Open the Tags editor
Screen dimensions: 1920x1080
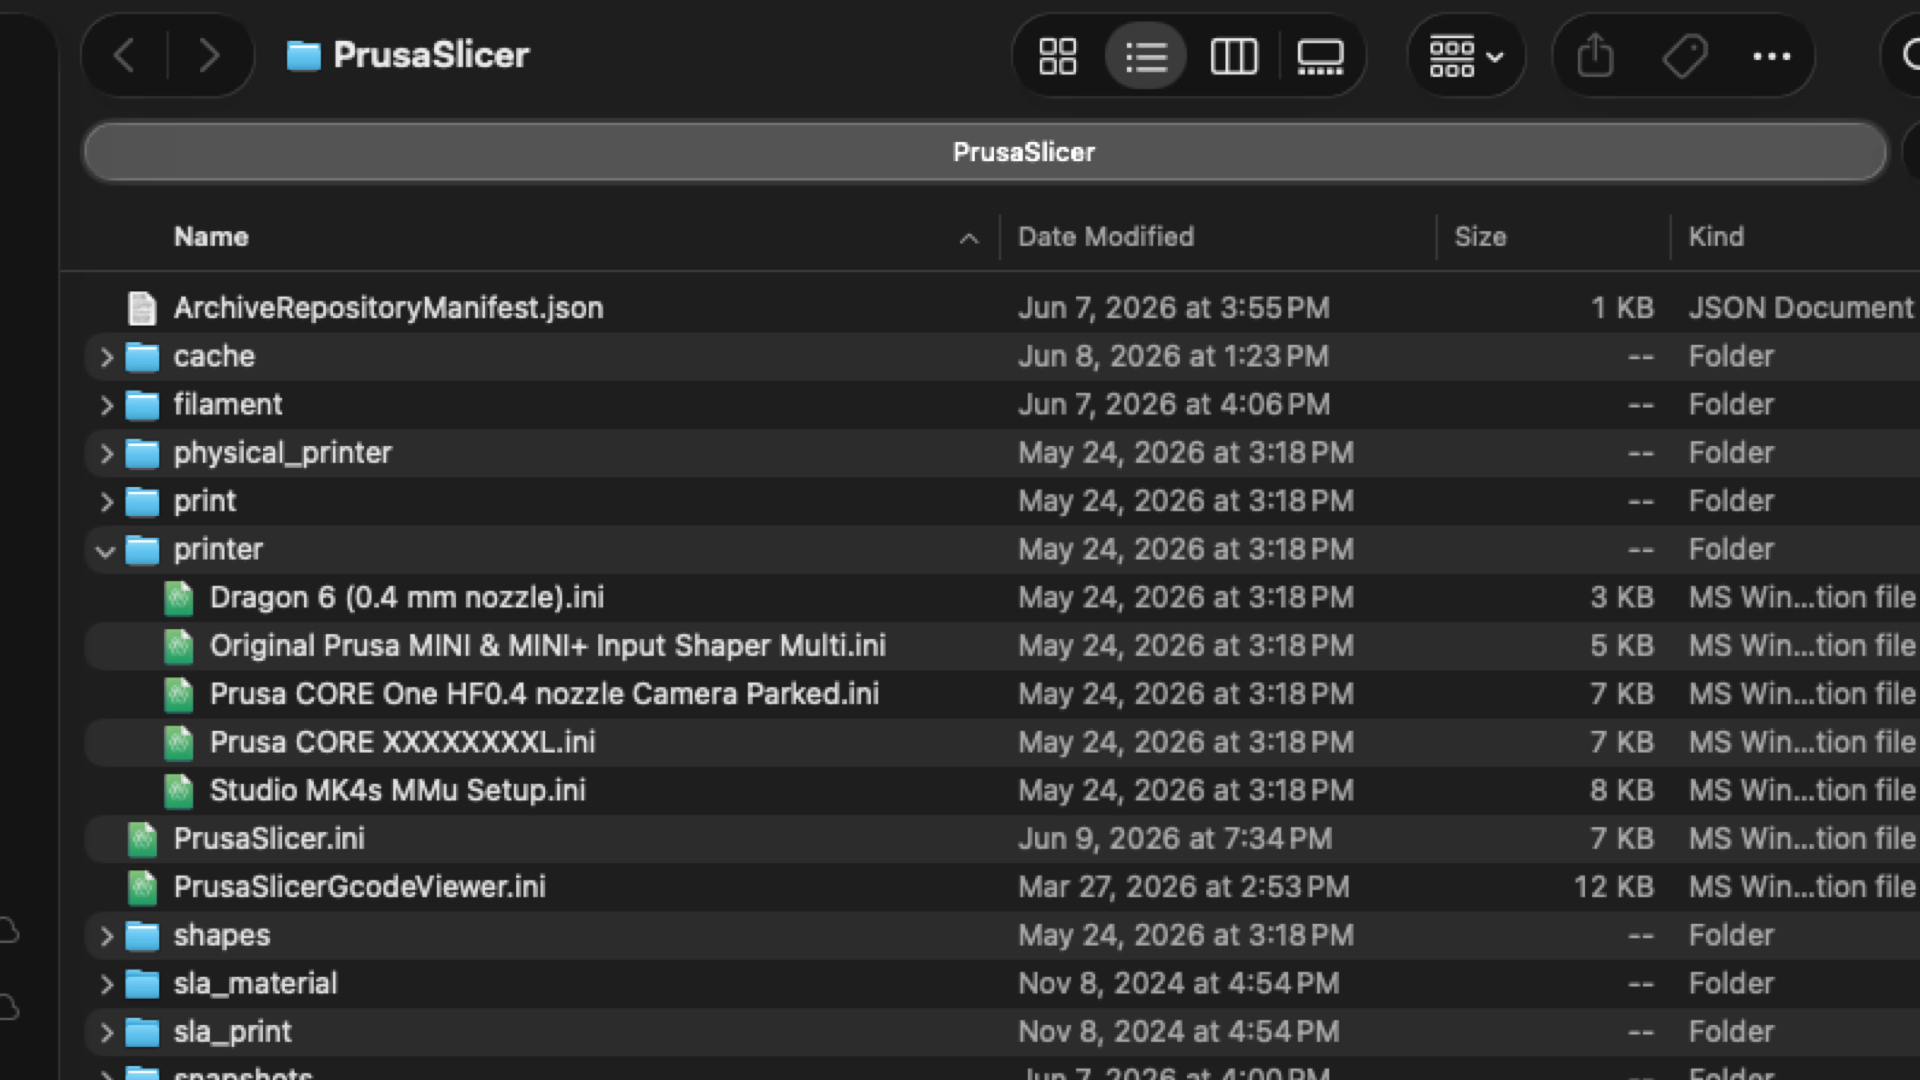click(x=1684, y=56)
